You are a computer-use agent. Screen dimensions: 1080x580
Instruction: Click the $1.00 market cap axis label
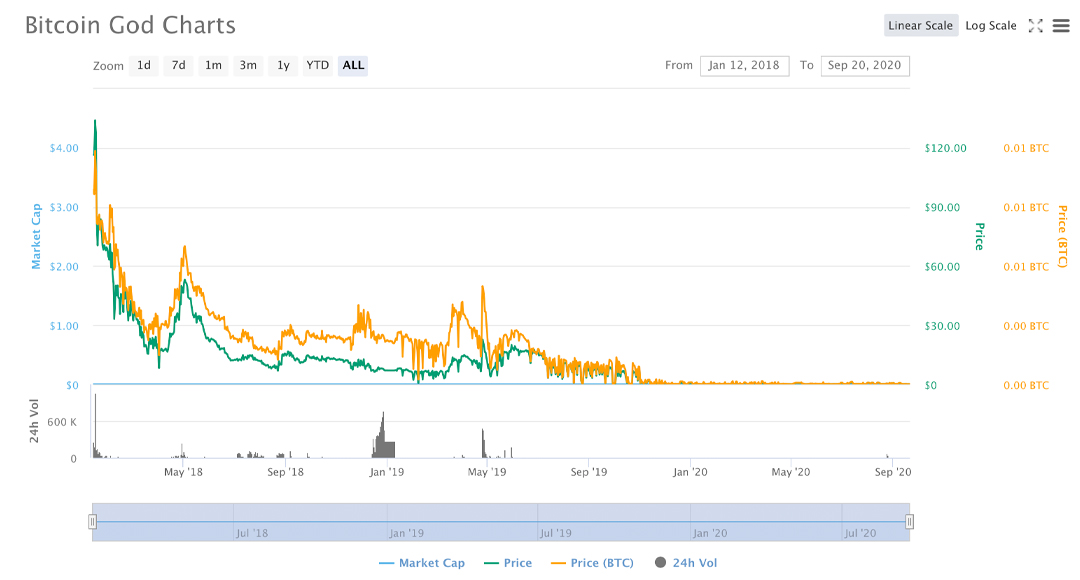click(x=64, y=326)
